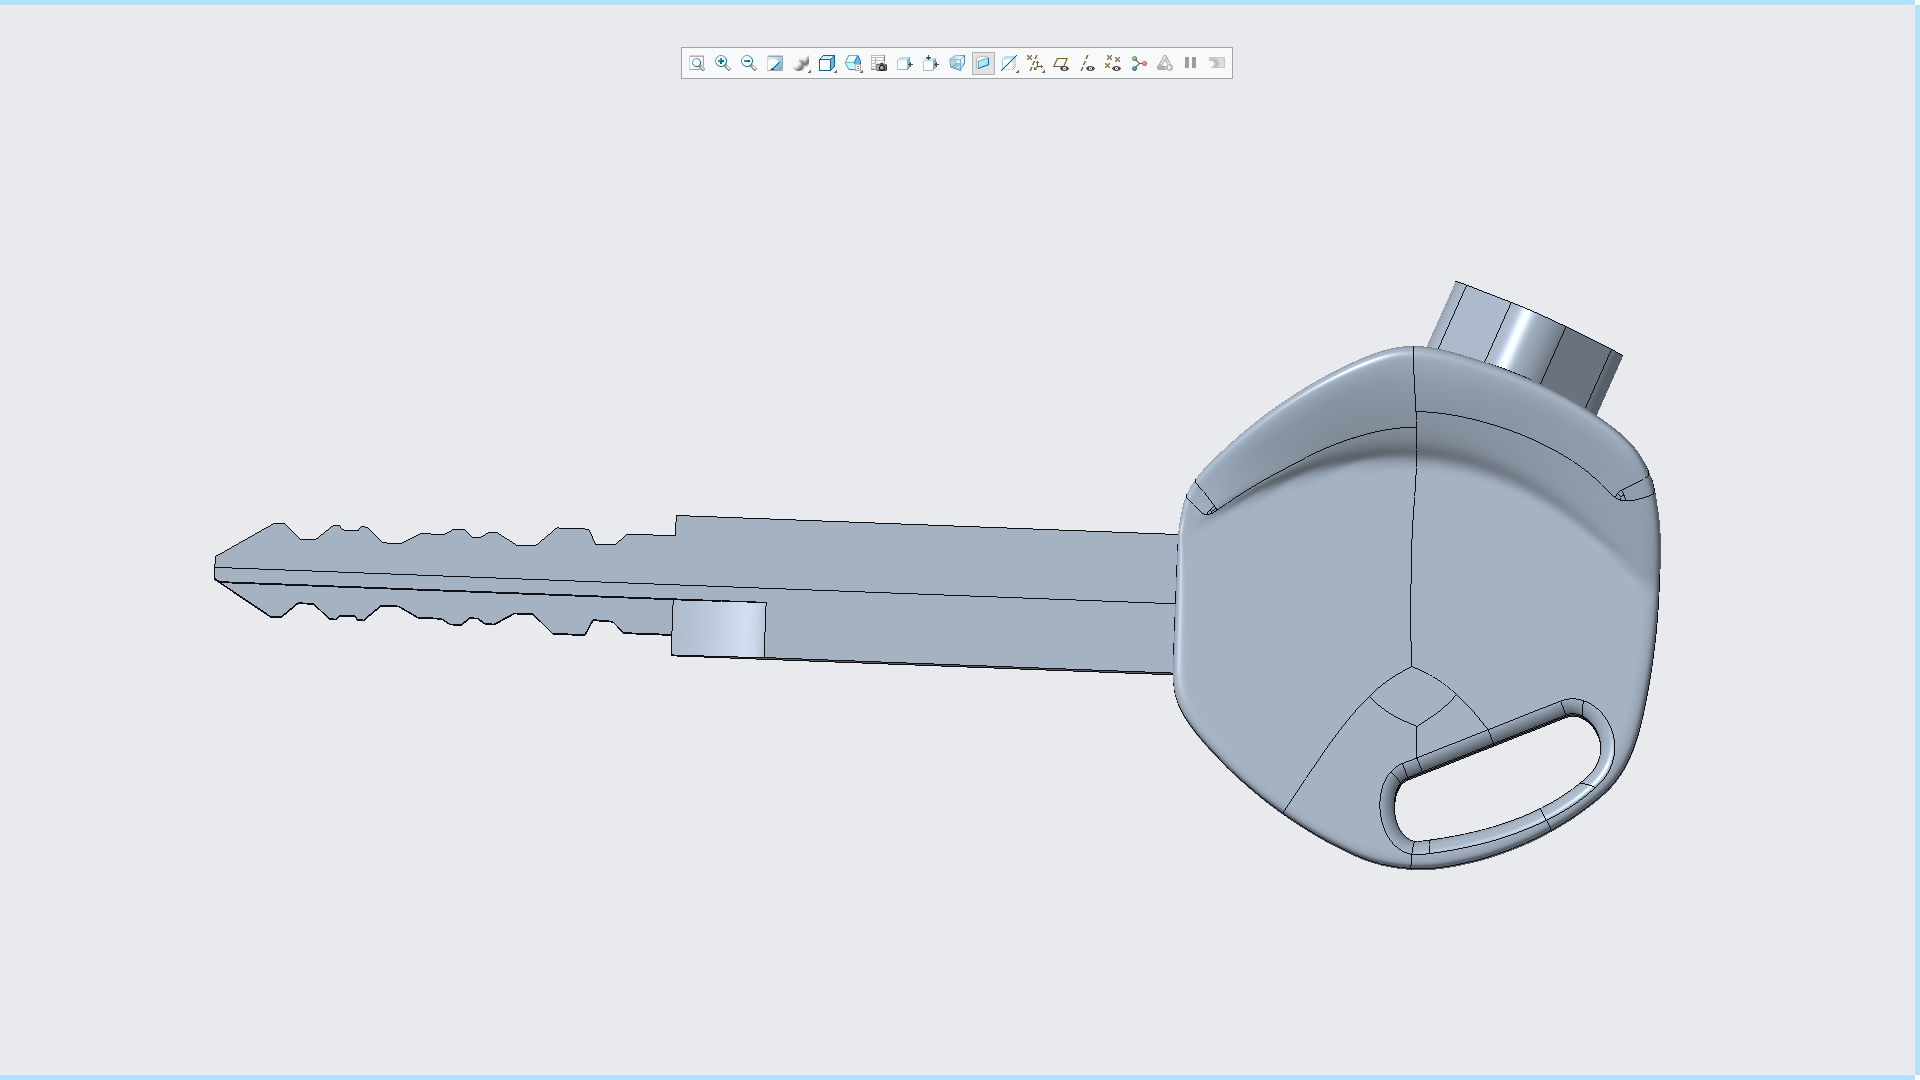Open the View Manager camera-table icon
Viewport: 1920px width, 1080px height.
click(x=879, y=63)
